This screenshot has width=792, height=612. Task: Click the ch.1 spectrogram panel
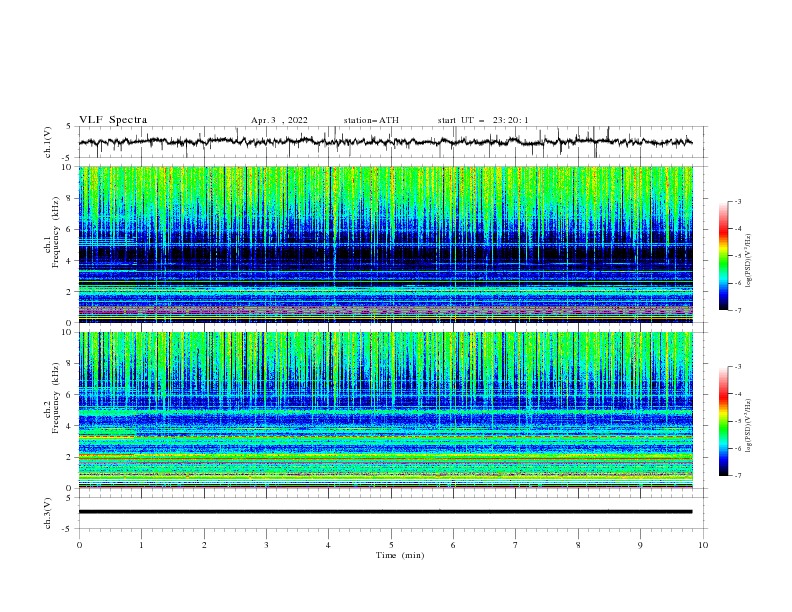(386, 244)
